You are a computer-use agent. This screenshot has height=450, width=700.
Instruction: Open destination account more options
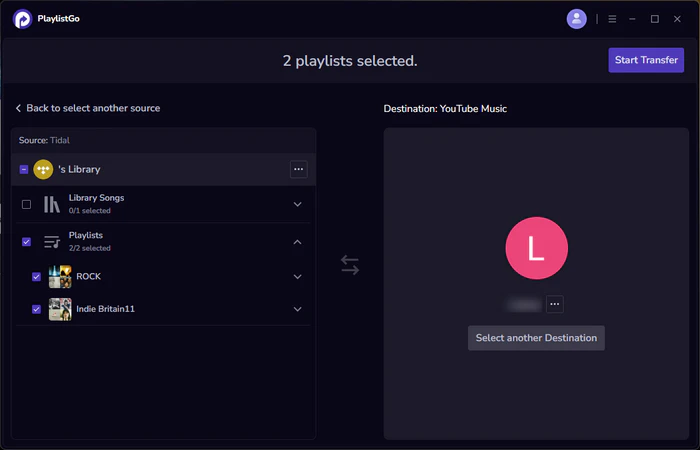coord(555,304)
